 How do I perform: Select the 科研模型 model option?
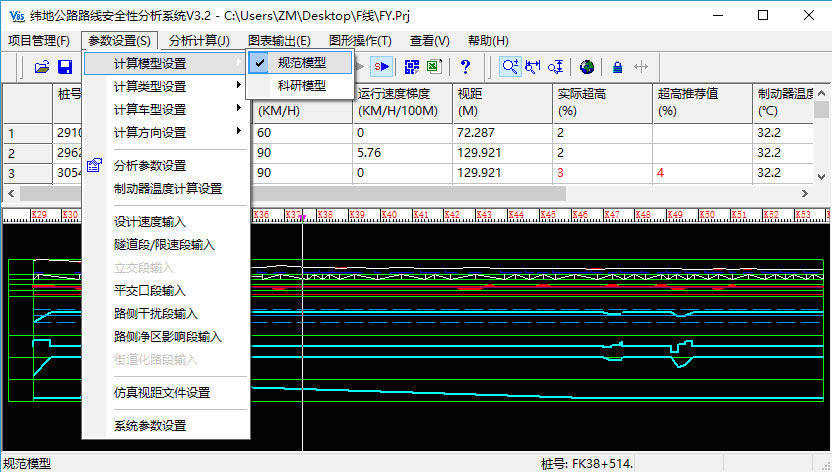pos(301,86)
